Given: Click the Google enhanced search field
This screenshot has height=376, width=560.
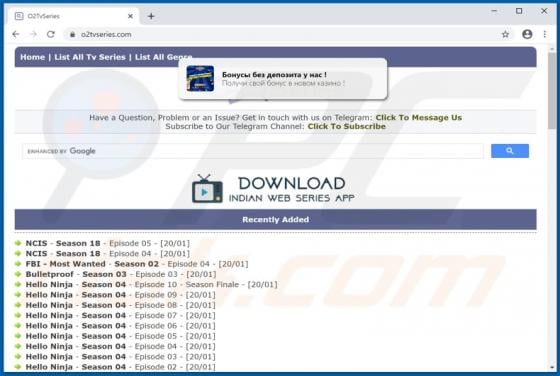Looking at the screenshot, I should [x=252, y=151].
